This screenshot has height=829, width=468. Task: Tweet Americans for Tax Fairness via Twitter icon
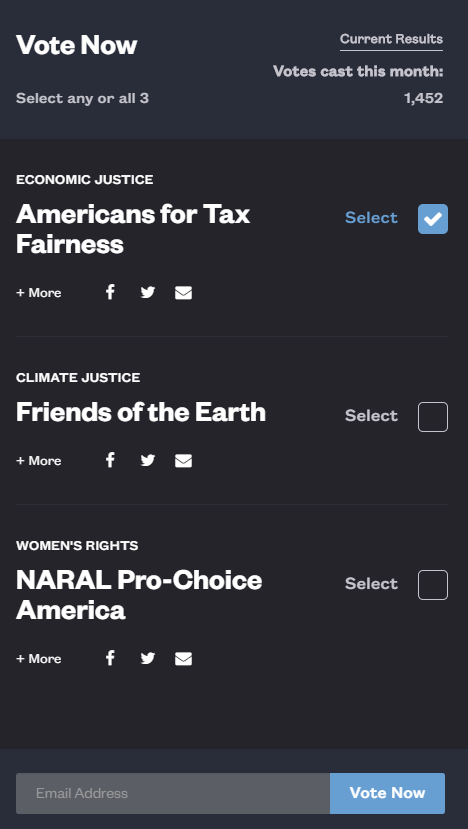pos(148,292)
